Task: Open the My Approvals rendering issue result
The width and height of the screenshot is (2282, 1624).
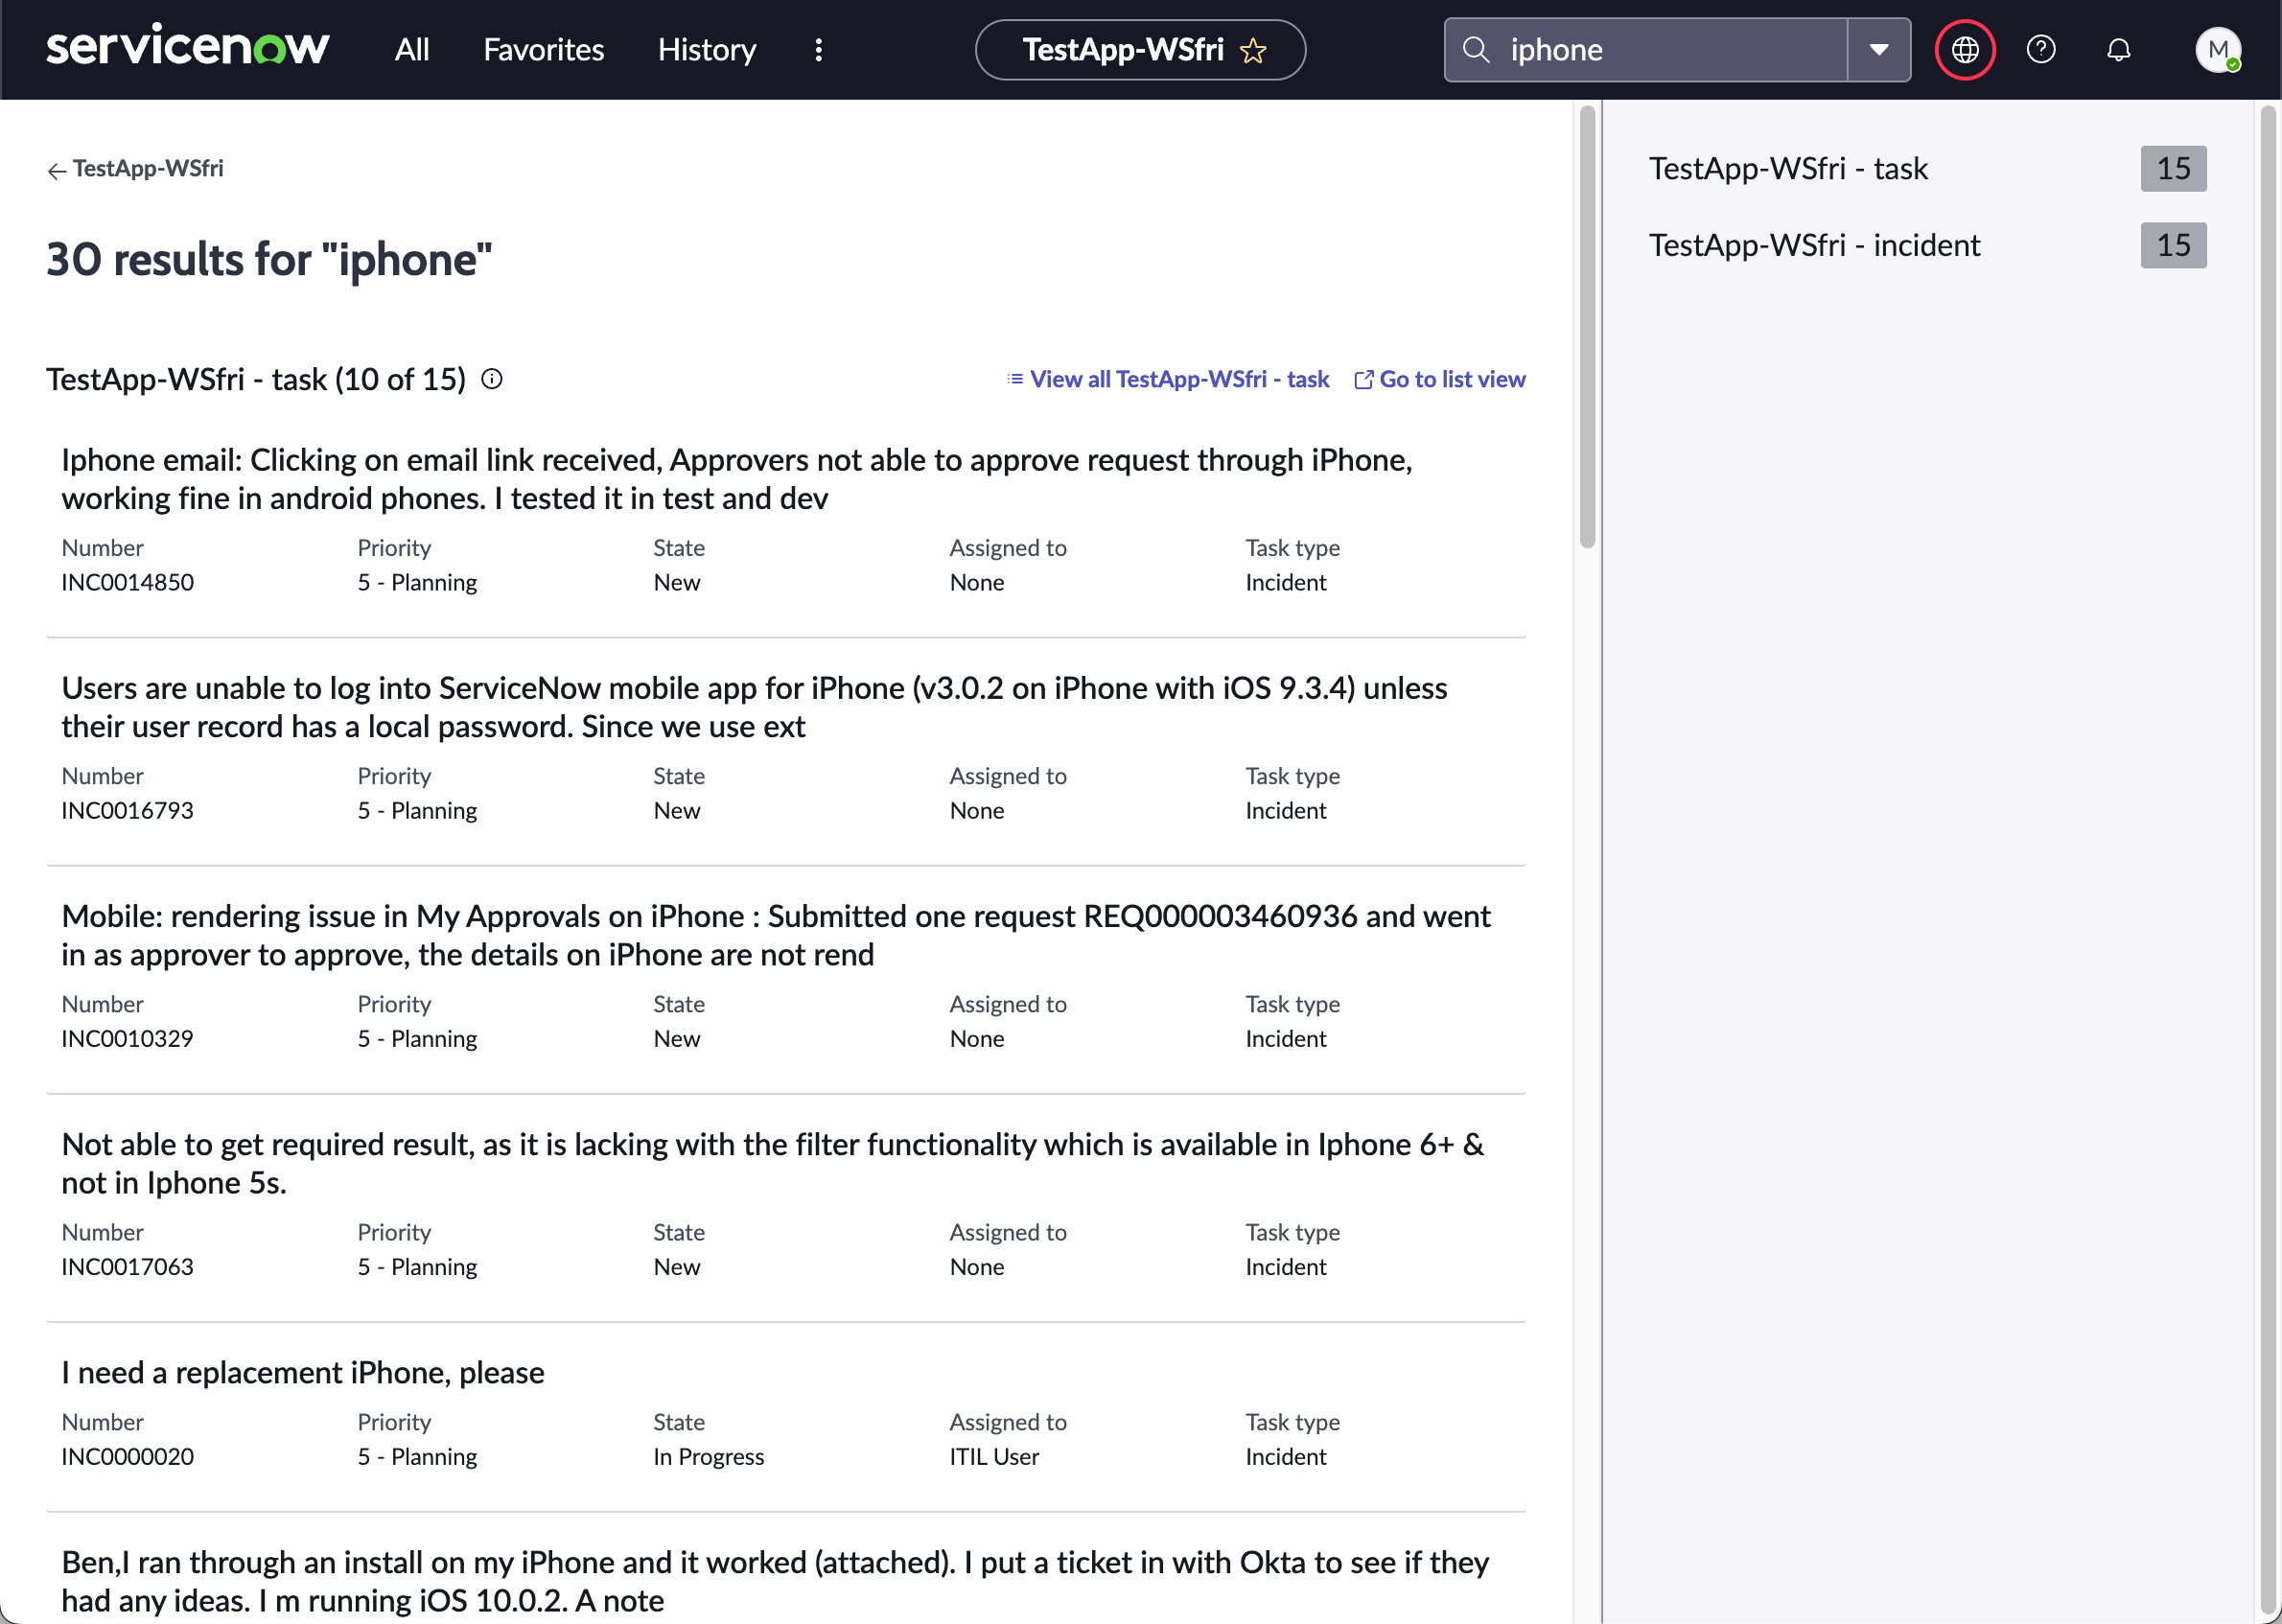Action: click(776, 935)
